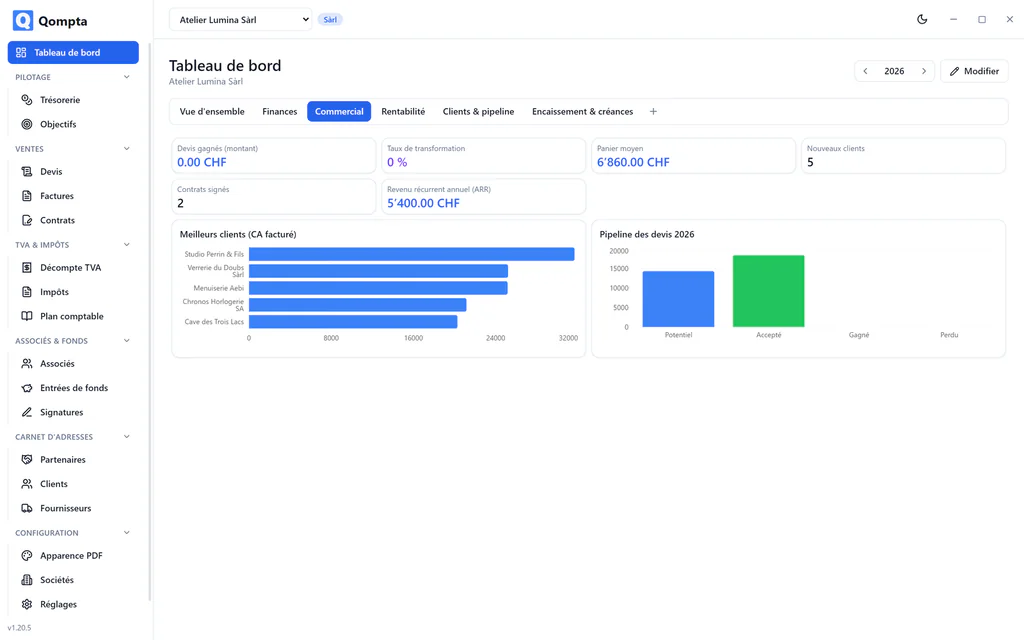Switch to the Vue d'ensemble tab
The height and width of the screenshot is (640, 1024).
(212, 112)
